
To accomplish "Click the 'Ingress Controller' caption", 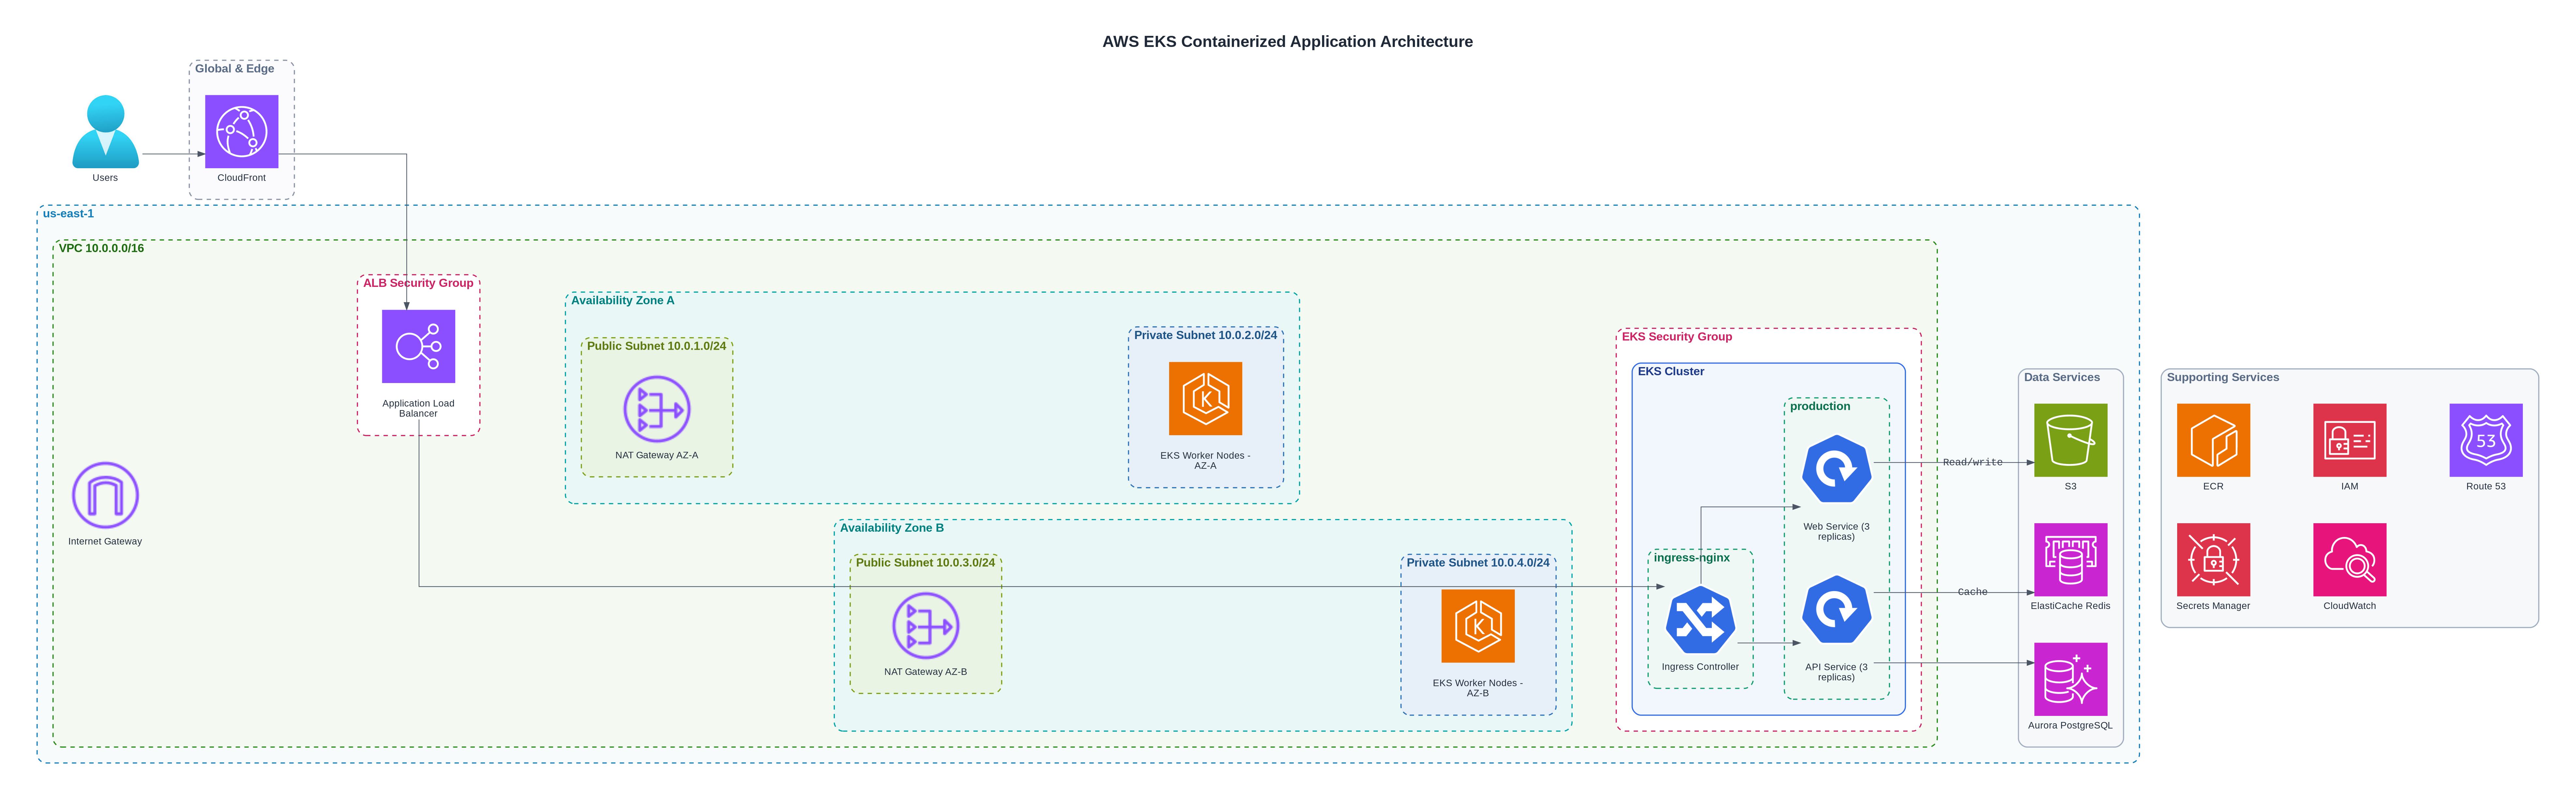I will coord(1700,667).
